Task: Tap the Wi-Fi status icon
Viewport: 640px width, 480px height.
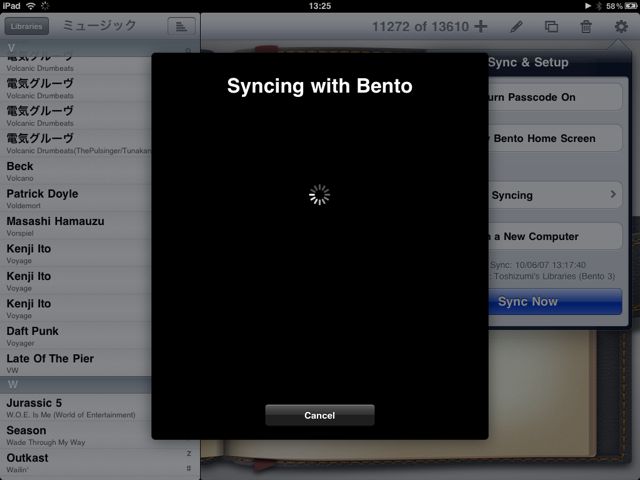Action: coord(31,6)
